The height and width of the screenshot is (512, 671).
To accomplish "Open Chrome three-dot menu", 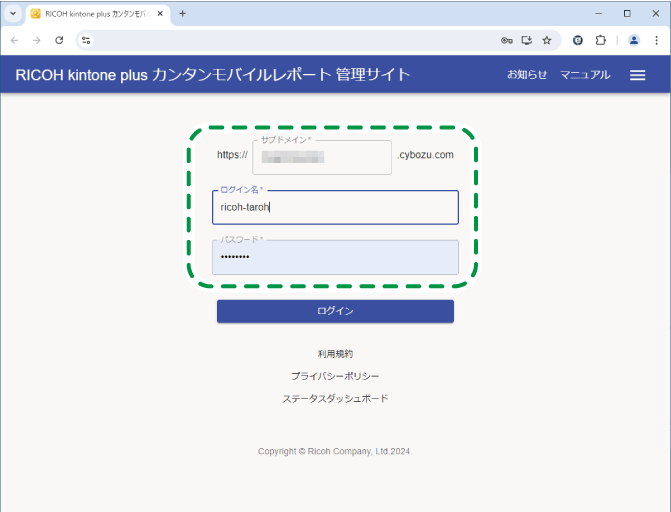I will tap(656, 40).
